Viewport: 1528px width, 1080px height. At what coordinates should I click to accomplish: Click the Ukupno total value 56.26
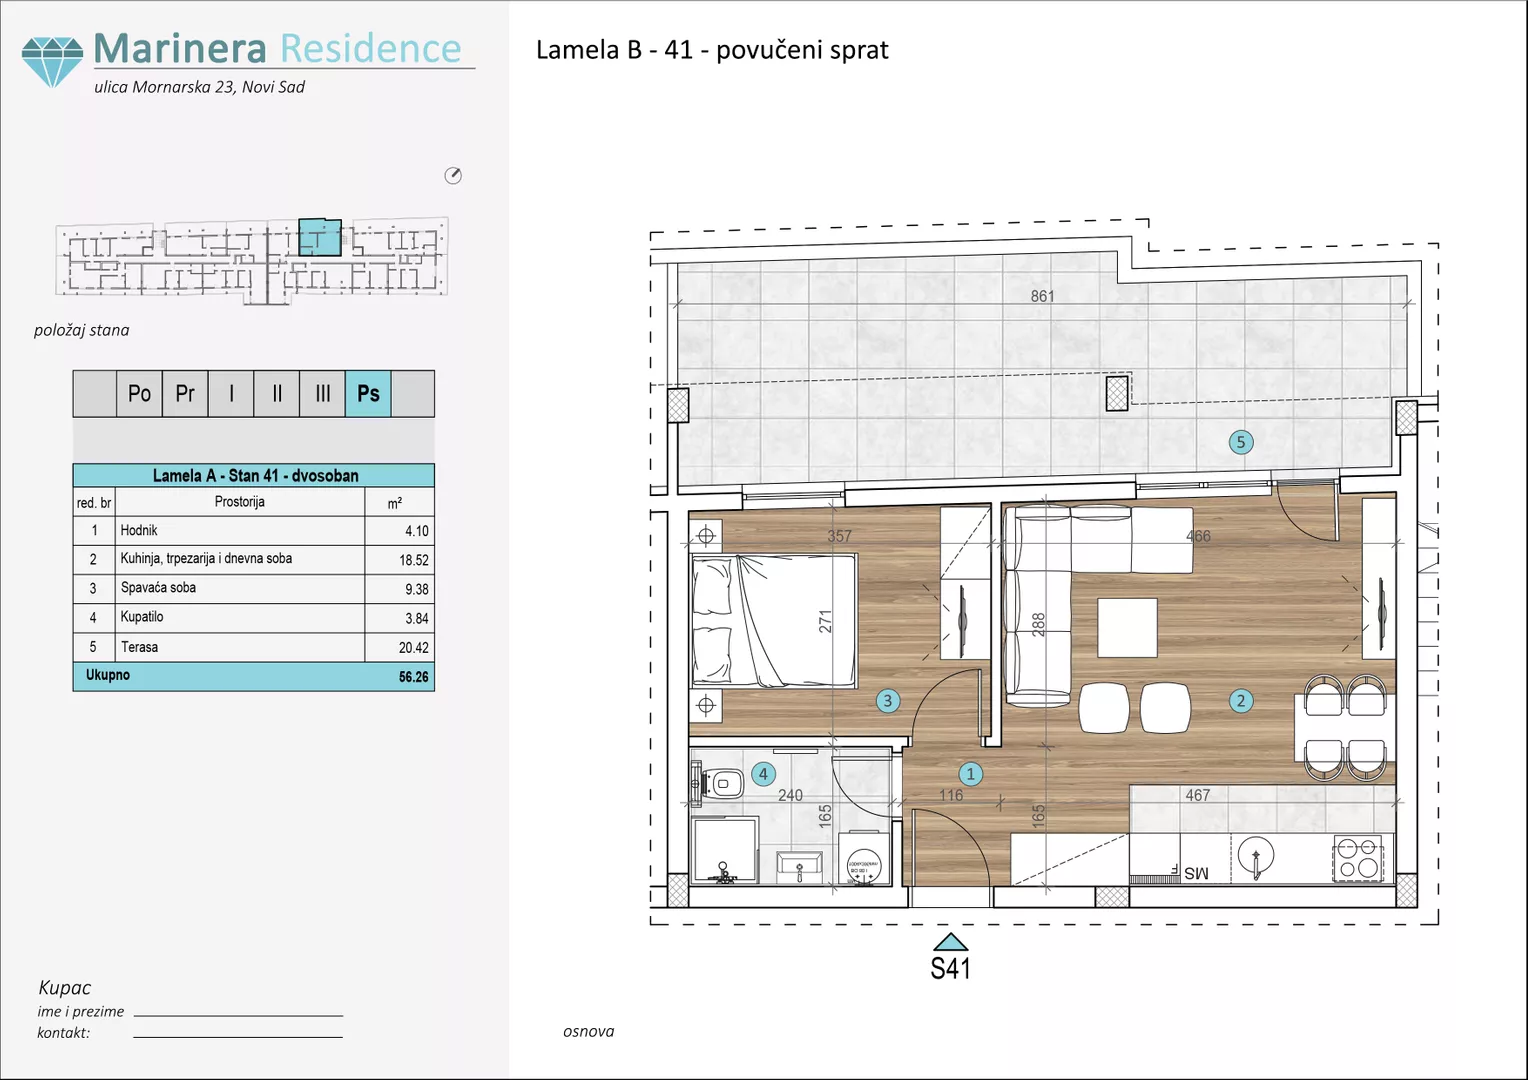[x=413, y=677]
